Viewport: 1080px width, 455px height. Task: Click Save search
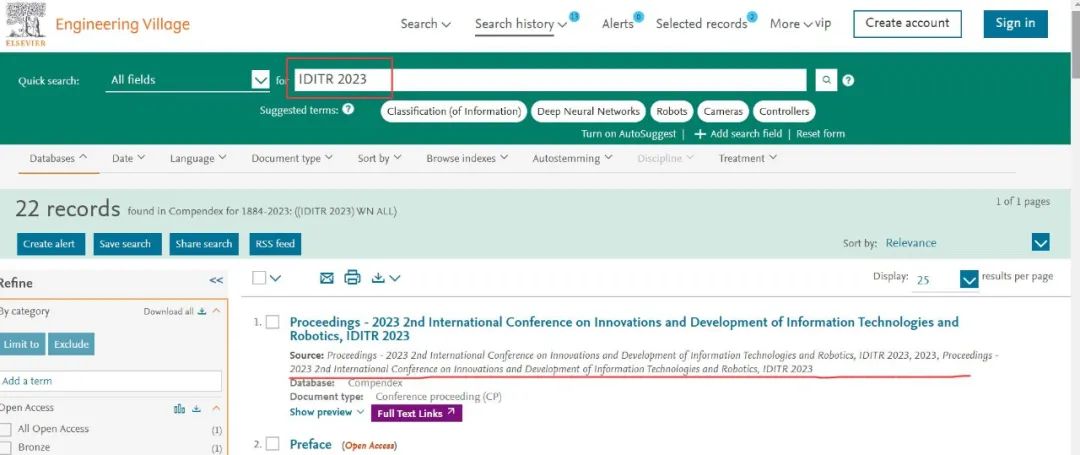click(125, 244)
